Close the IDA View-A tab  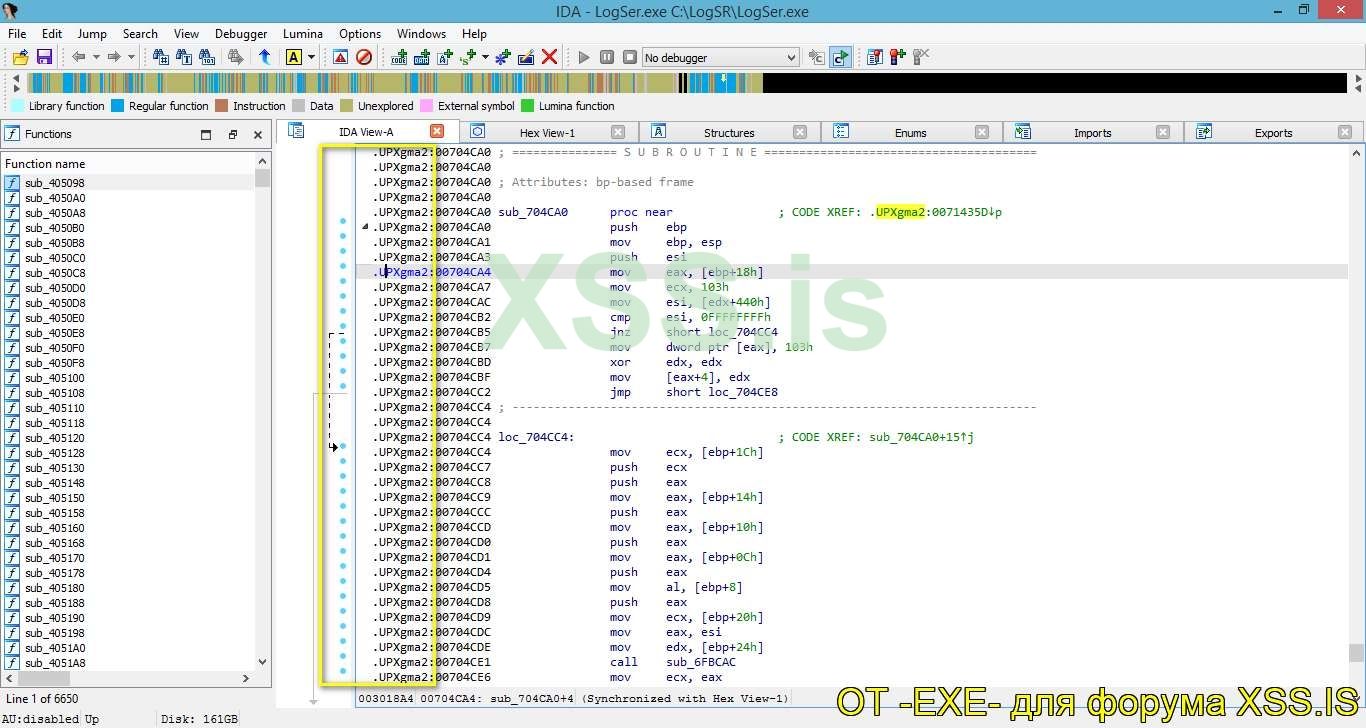pos(437,131)
